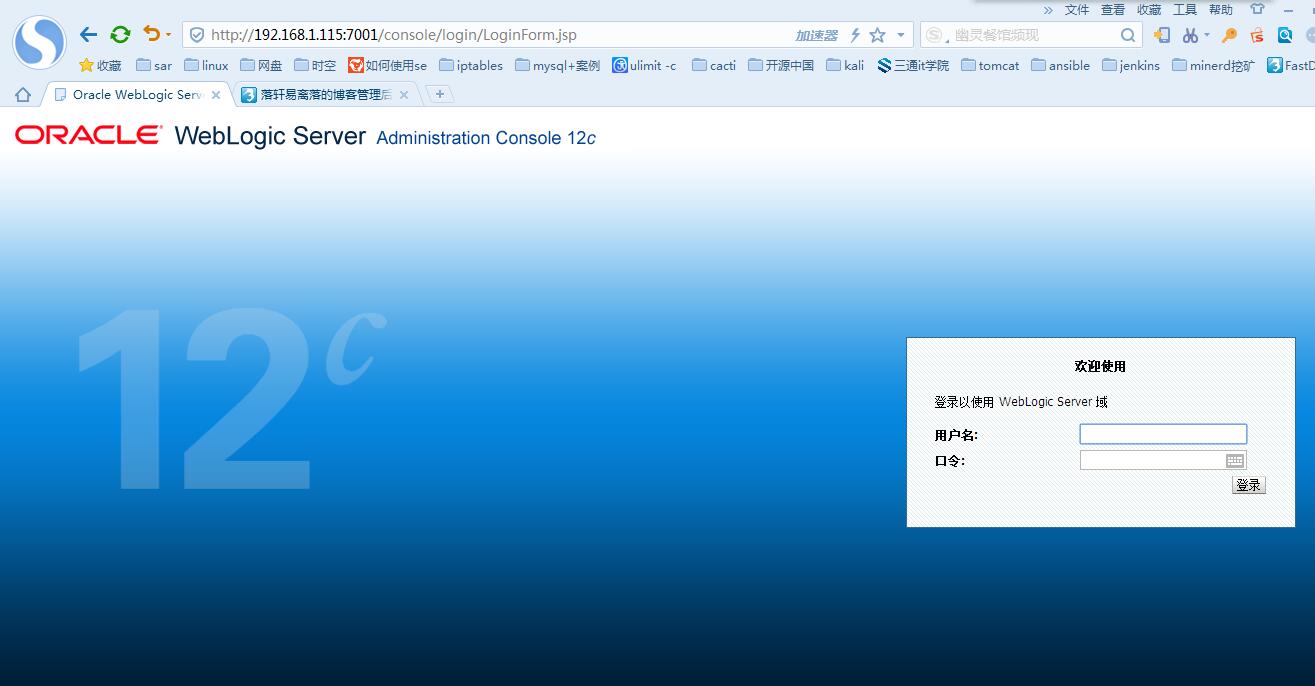
Task: Click the 用户名 username input field
Action: [1163, 434]
